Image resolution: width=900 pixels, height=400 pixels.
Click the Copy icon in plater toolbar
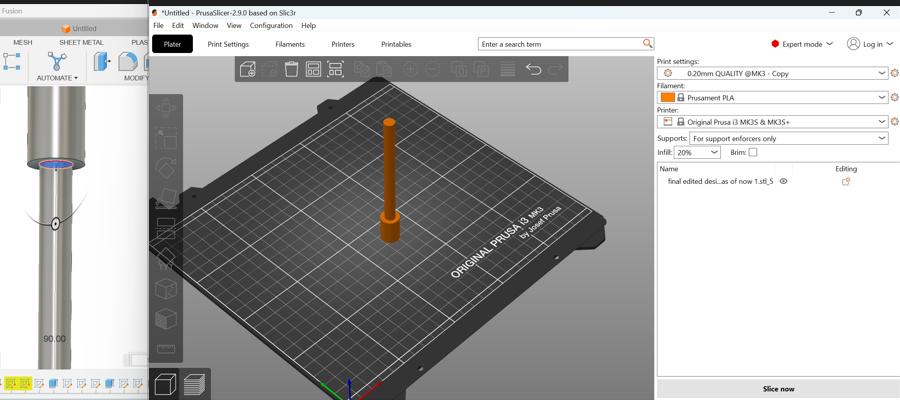362,69
